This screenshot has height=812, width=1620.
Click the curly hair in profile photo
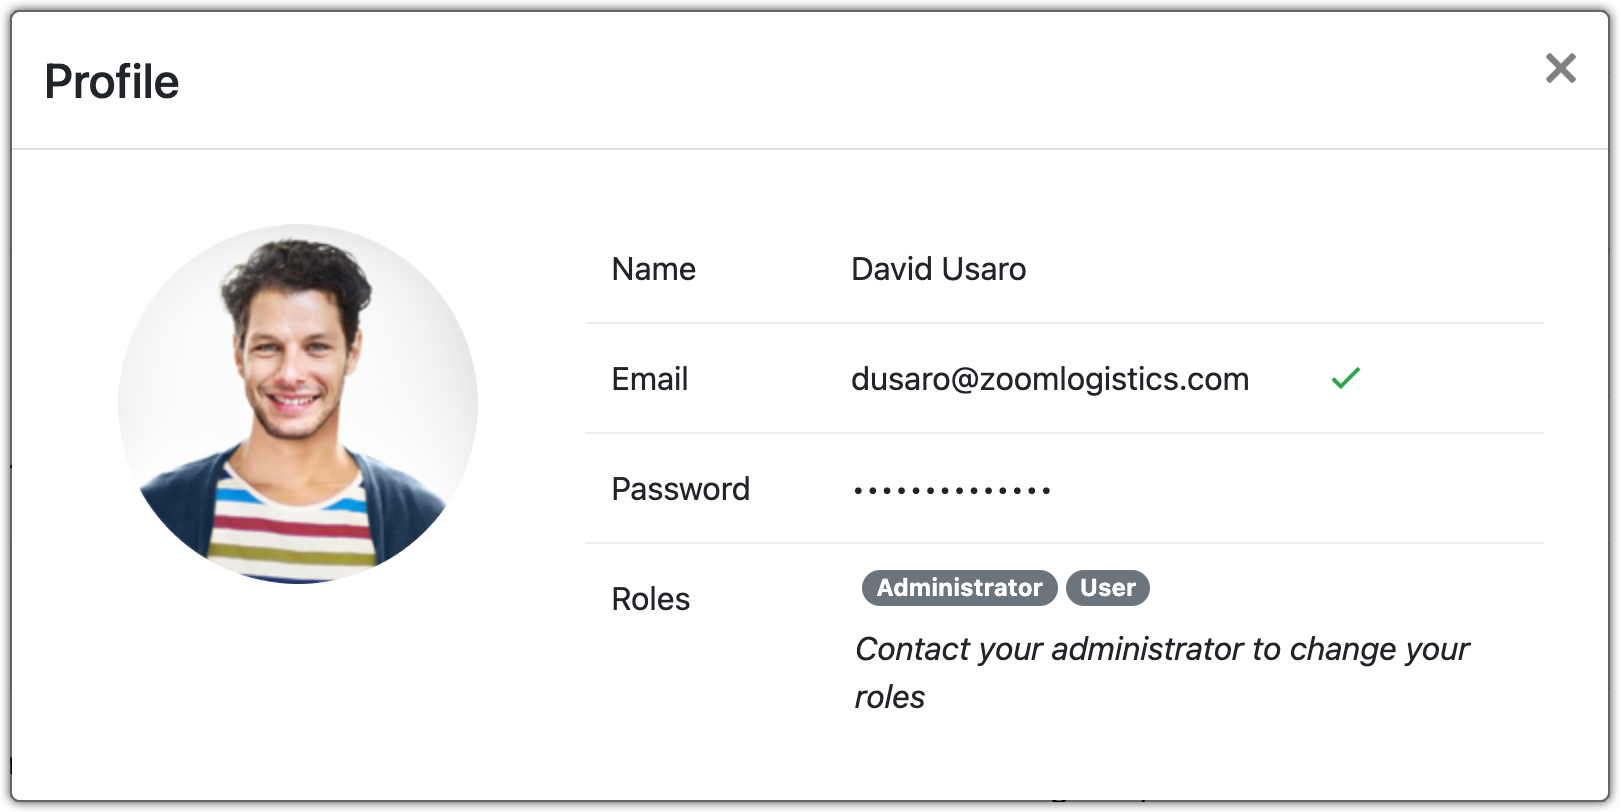(x=295, y=270)
